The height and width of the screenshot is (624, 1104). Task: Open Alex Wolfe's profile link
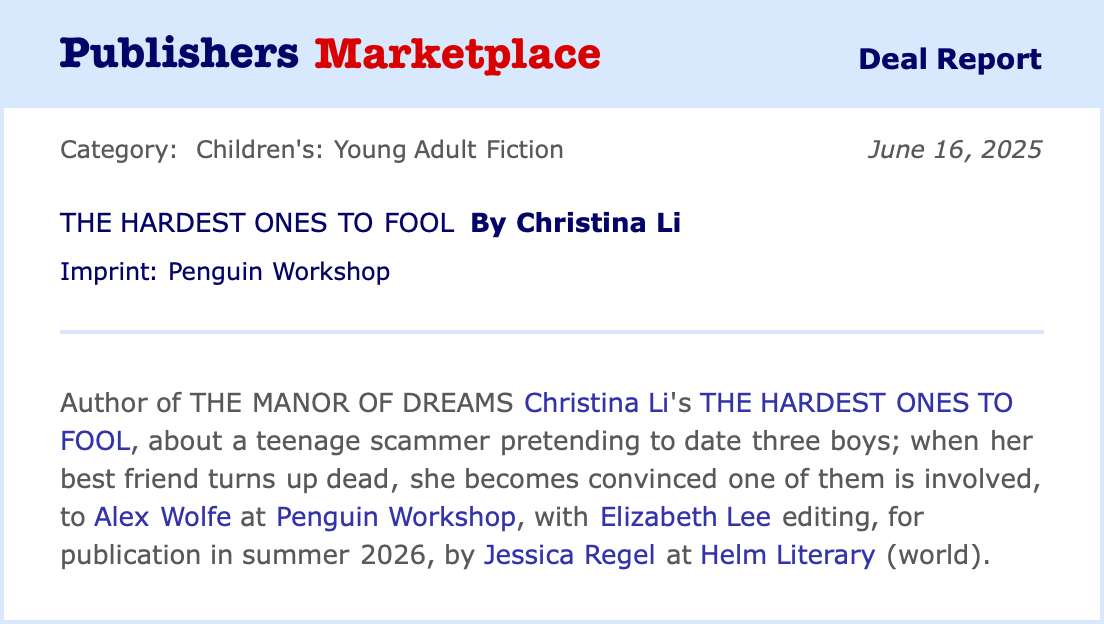[x=162, y=517]
